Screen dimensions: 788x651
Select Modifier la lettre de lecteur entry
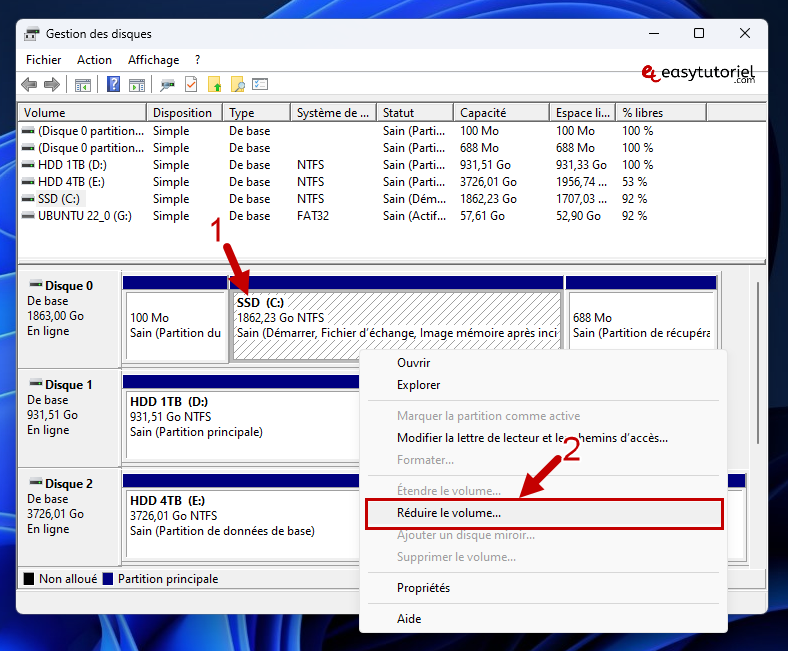[x=543, y=438]
